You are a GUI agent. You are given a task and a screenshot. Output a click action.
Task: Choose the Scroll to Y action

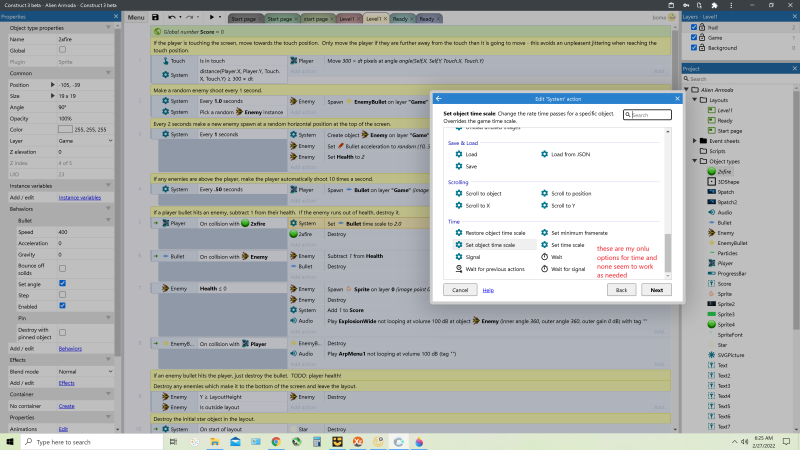[x=558, y=206]
